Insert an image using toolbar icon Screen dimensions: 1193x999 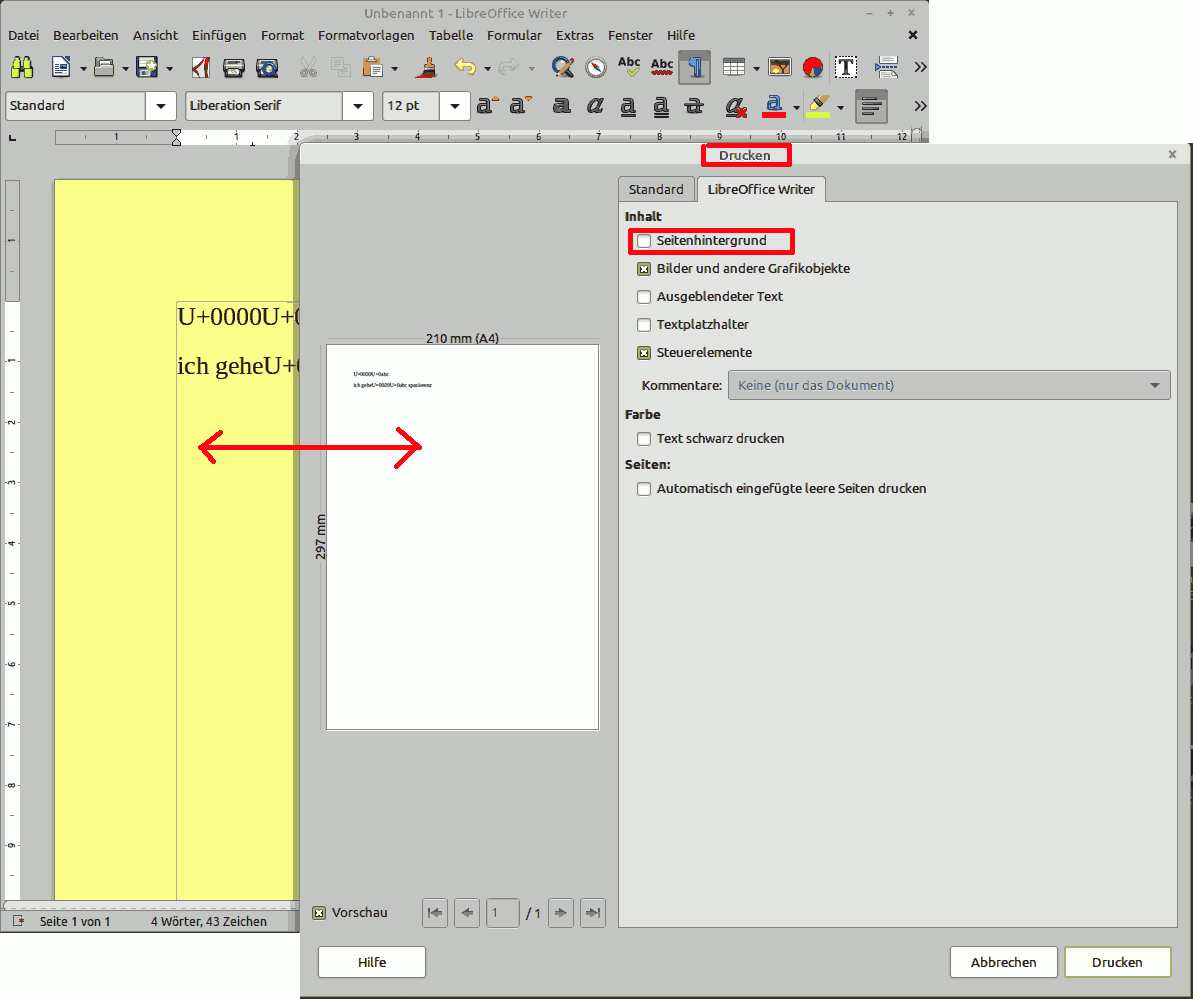780,68
